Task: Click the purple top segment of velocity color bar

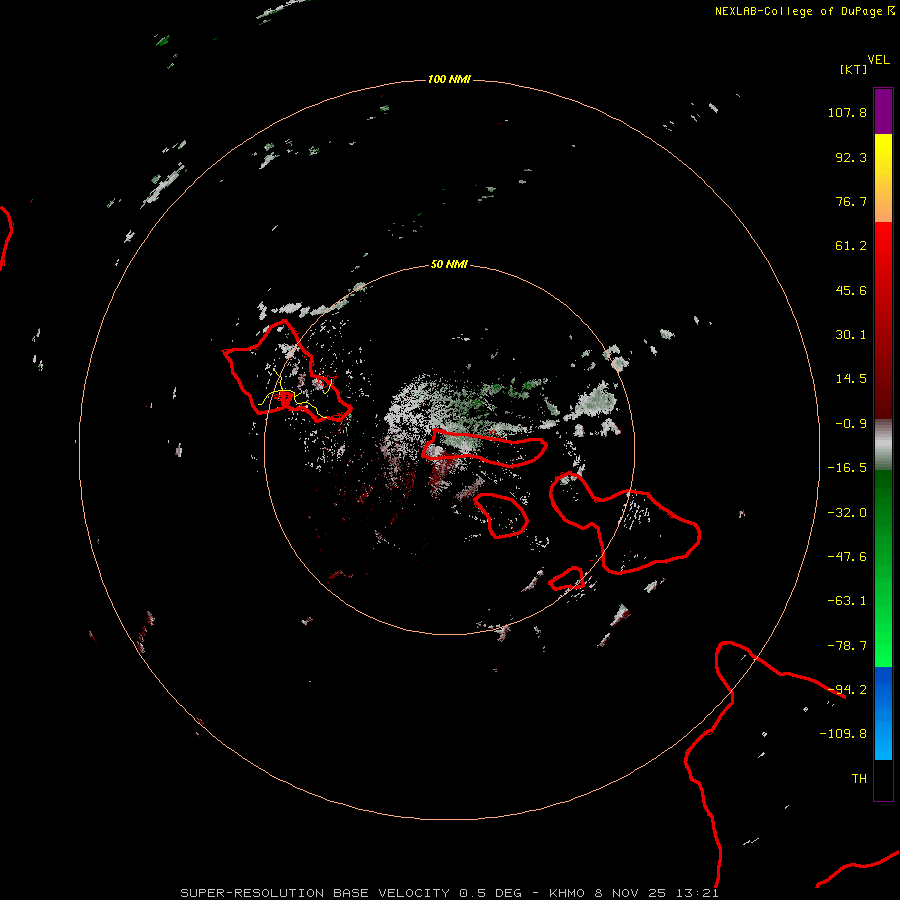Action: pyautogui.click(x=883, y=111)
